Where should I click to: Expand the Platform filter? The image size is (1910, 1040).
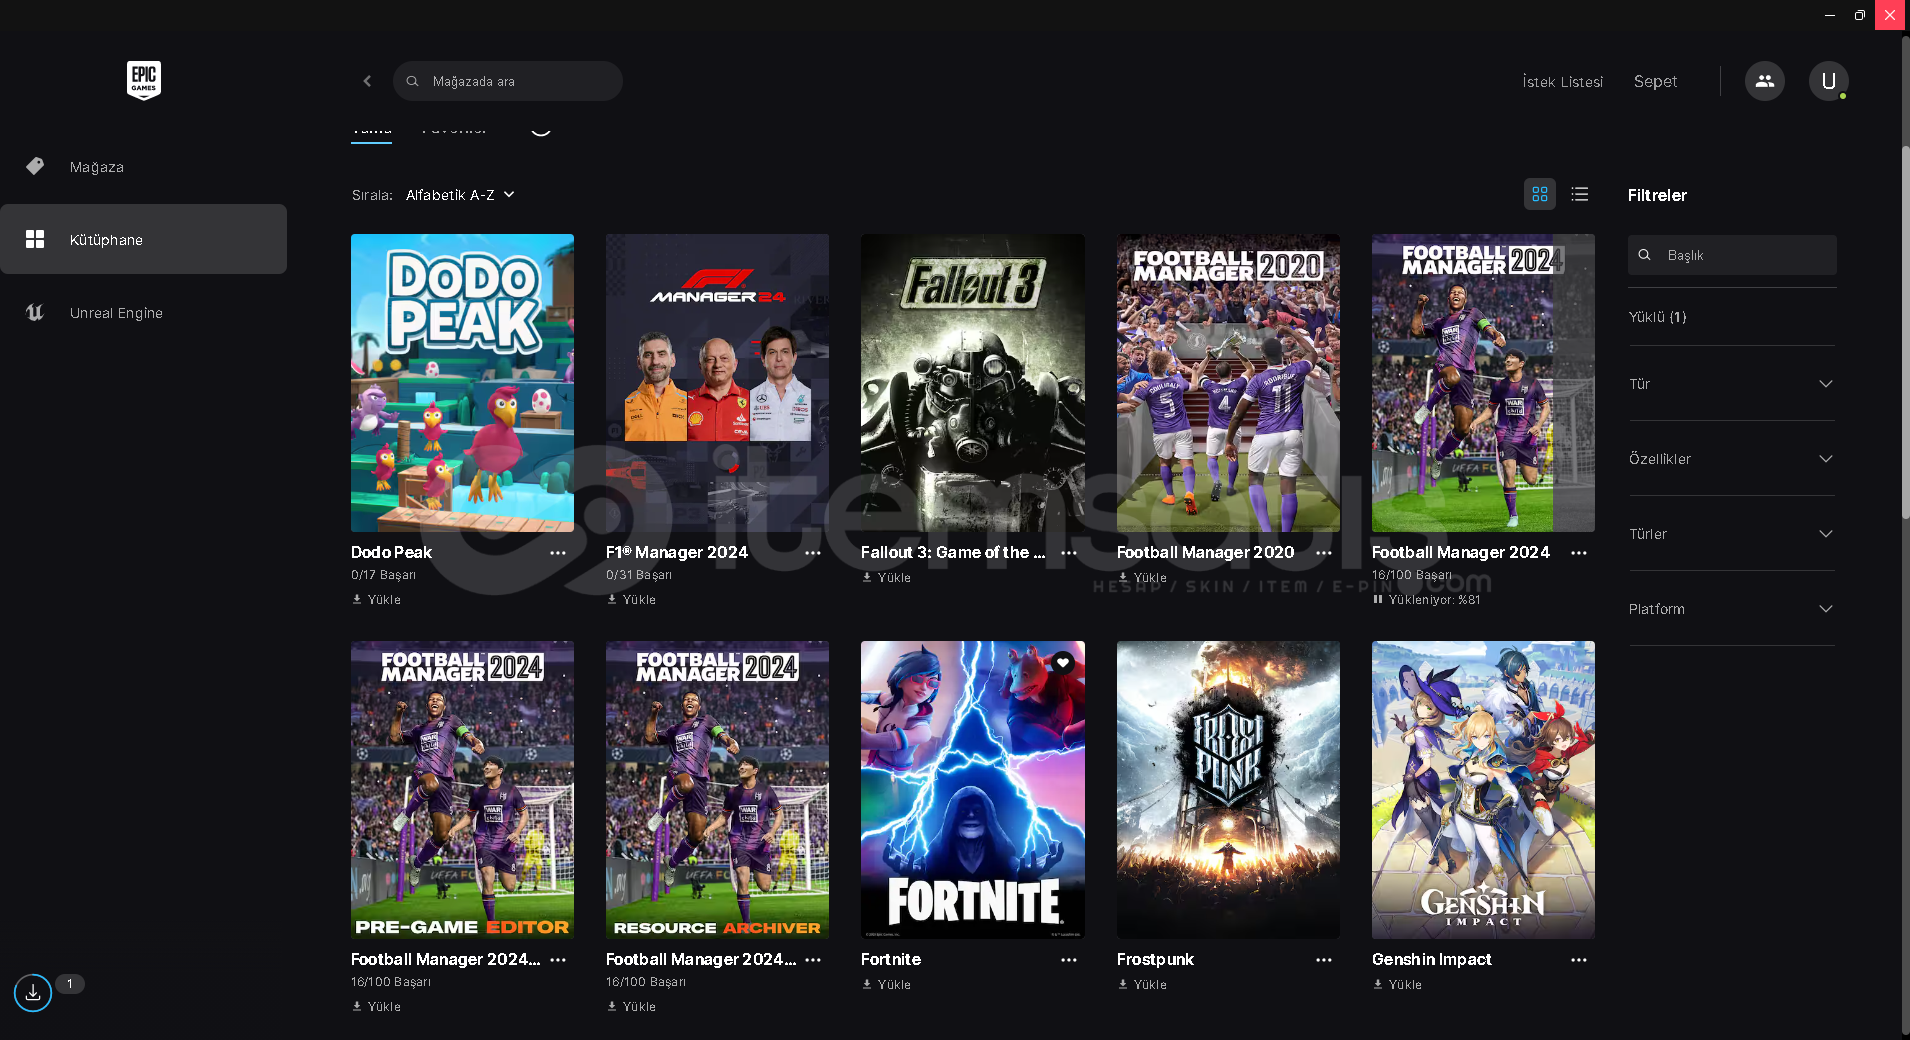(1732, 609)
